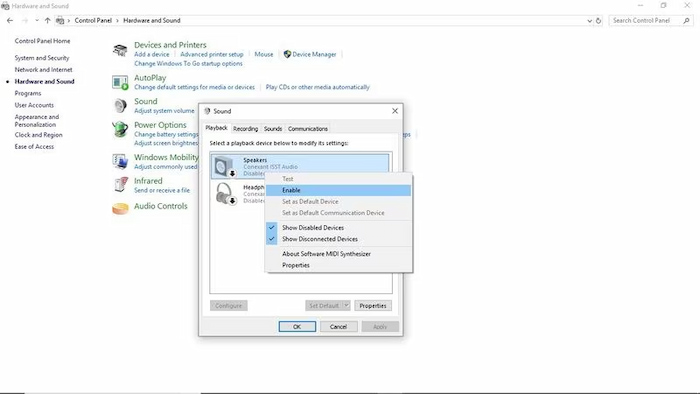Screen dimensions: 700x394
Task: Open User Accounts category
Action: (x=34, y=105)
